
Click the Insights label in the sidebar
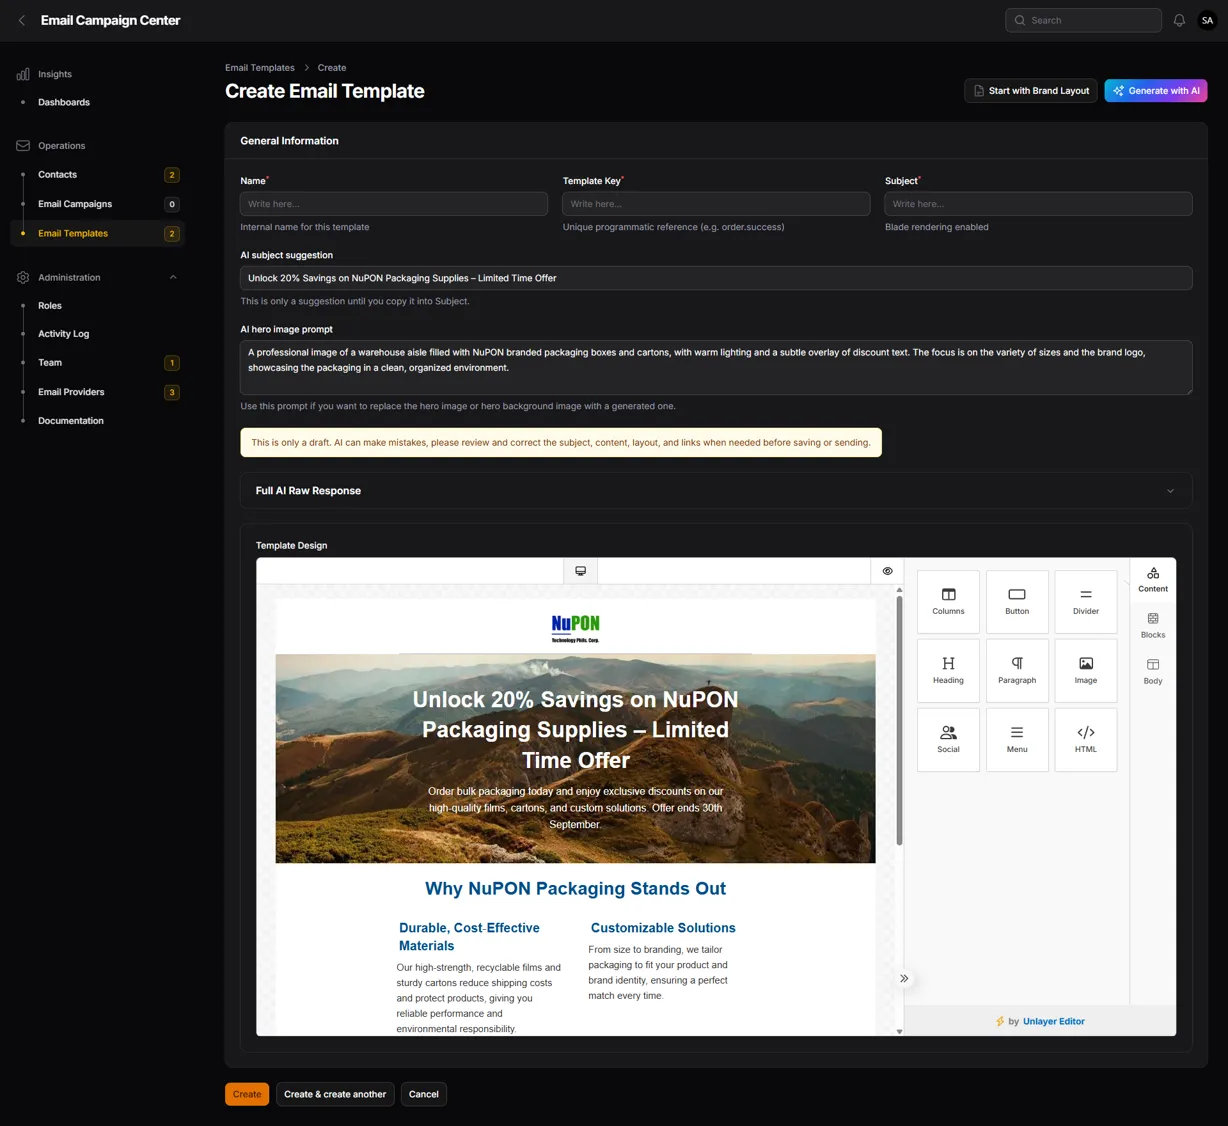pyautogui.click(x=55, y=74)
